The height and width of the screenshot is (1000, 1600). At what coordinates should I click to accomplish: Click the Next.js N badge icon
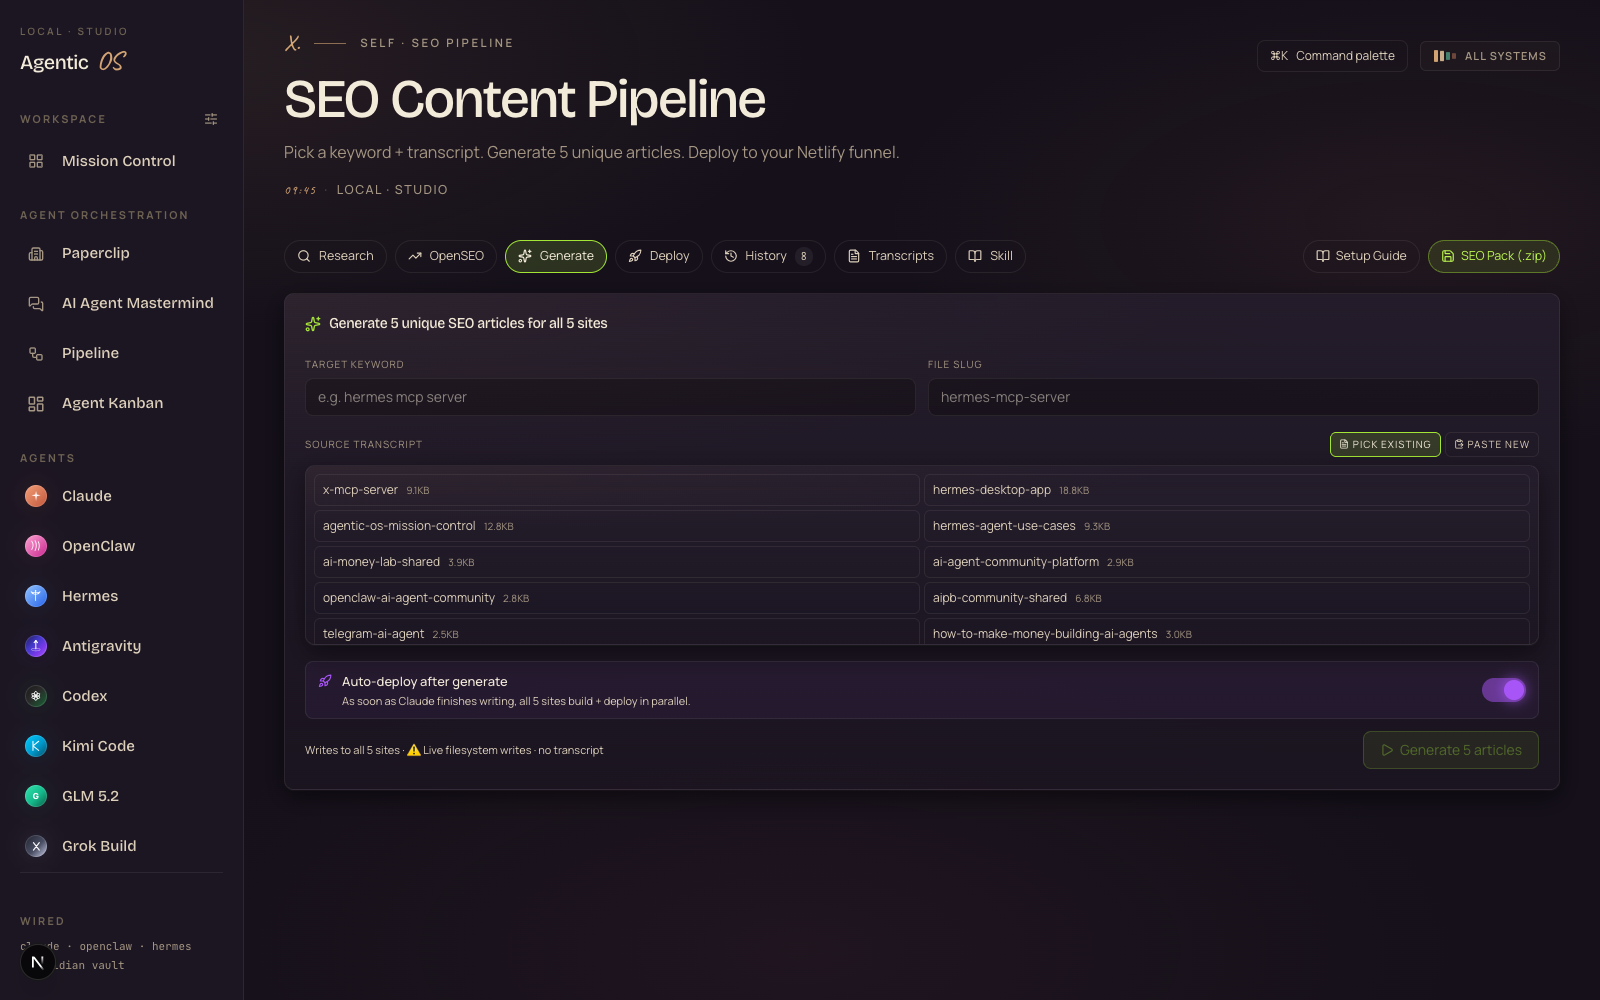point(37,962)
